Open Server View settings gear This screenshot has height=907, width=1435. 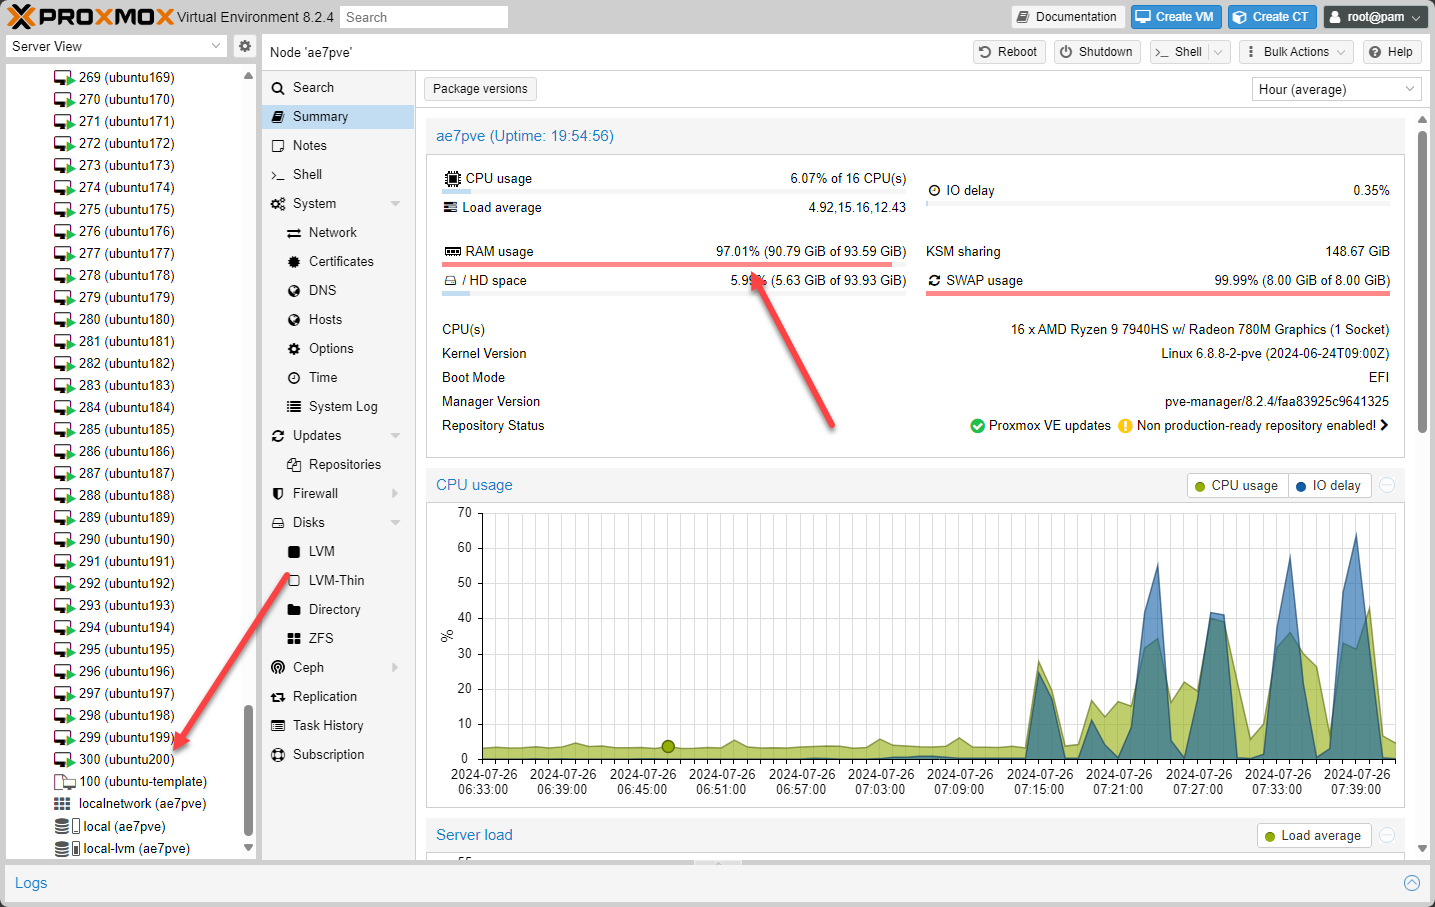[x=245, y=46]
